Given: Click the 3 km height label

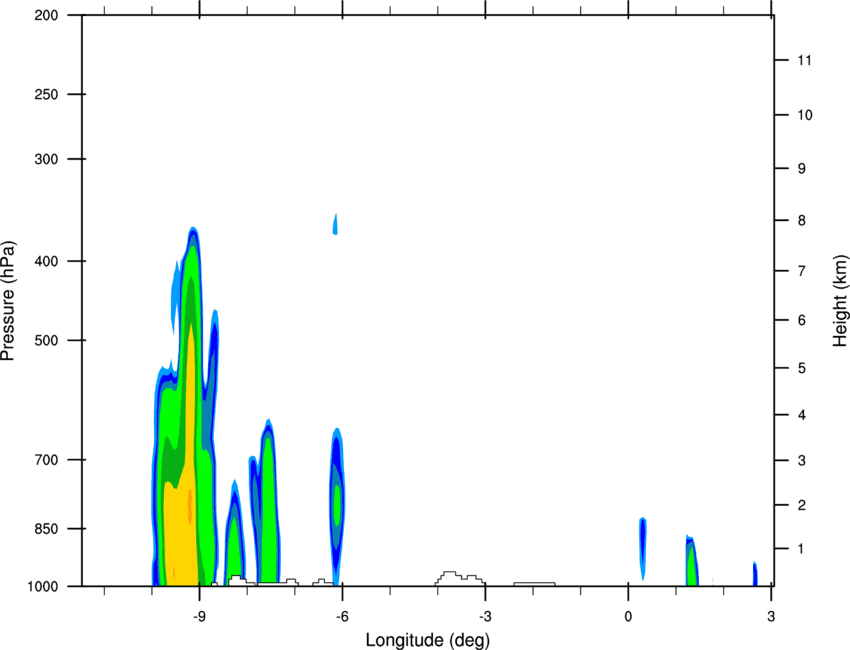Looking at the screenshot, I should [802, 461].
